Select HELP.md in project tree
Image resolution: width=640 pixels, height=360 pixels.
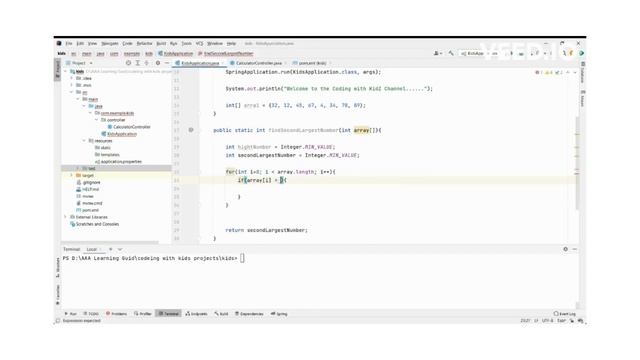tap(87, 189)
